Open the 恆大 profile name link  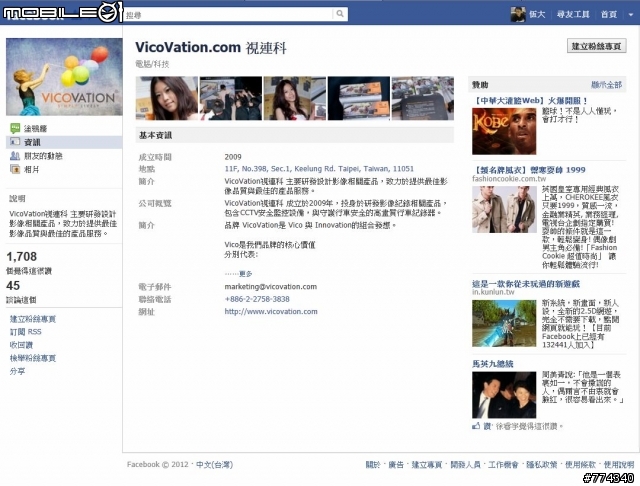pyautogui.click(x=537, y=14)
